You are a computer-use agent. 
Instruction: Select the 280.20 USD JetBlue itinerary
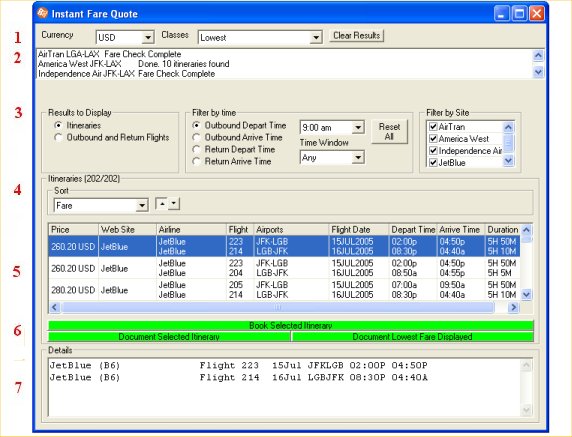284,290
